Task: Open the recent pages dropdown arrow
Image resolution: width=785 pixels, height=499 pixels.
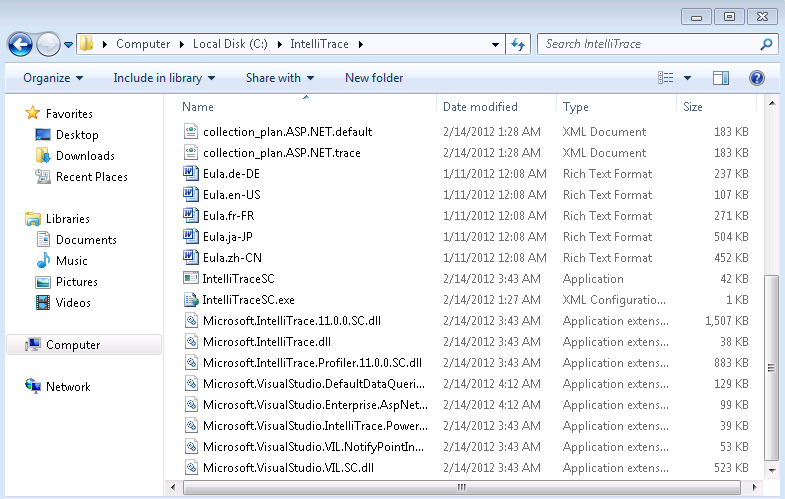Action: coord(69,45)
